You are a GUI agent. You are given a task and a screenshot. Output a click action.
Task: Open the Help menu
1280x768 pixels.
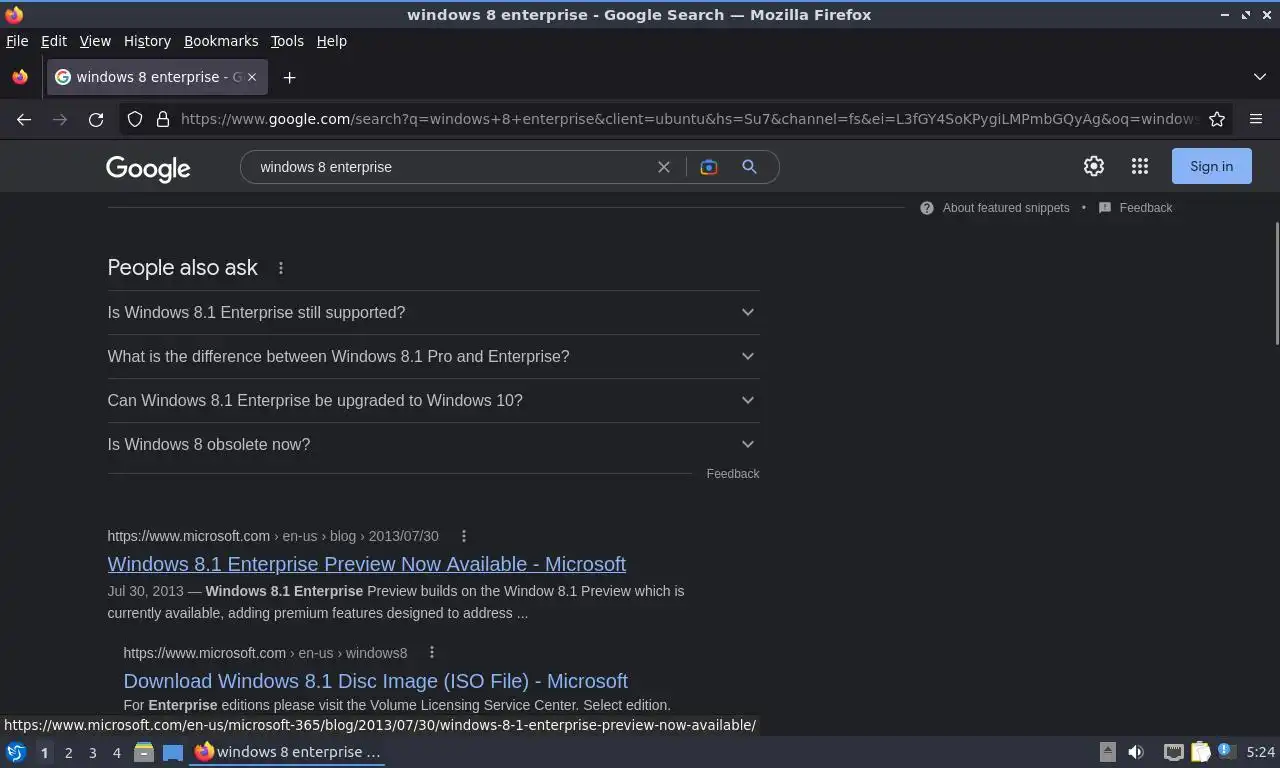(331, 41)
